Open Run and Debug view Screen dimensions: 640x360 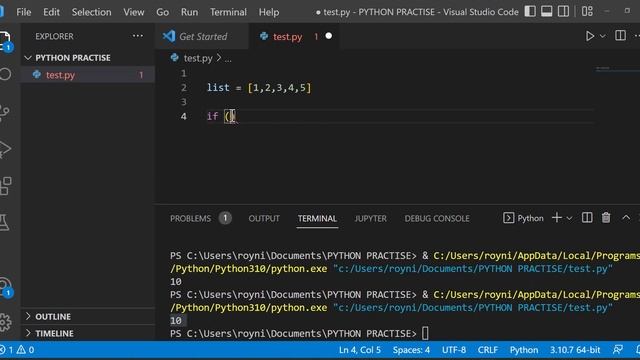pyautogui.click(x=5, y=149)
